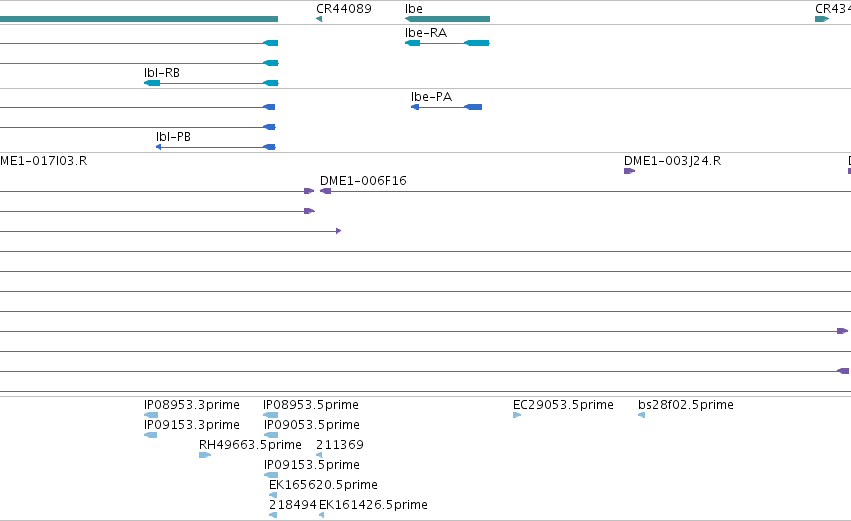Image resolution: width=851 pixels, height=521 pixels.
Task: Select the RH49663.5prime right-arrow glyph
Action: (x=205, y=455)
